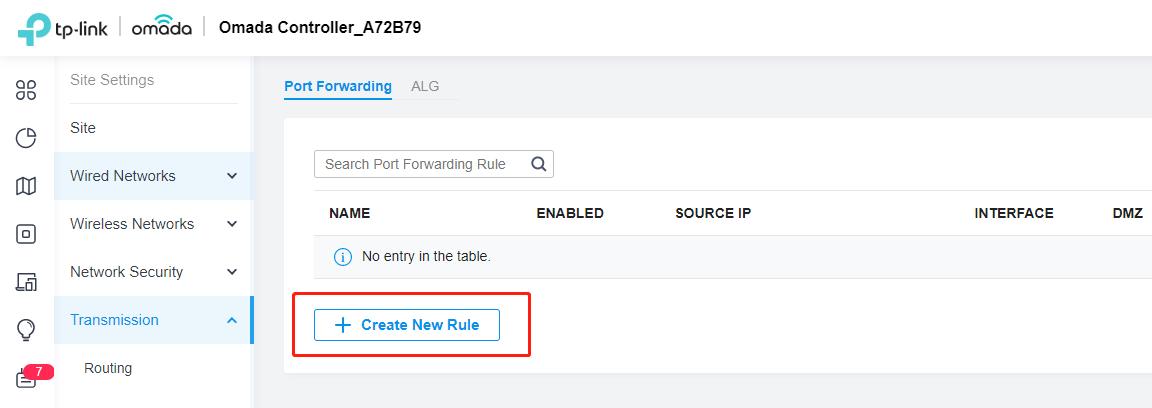Switch to the ALG tab
The image size is (1152, 408).
425,86
